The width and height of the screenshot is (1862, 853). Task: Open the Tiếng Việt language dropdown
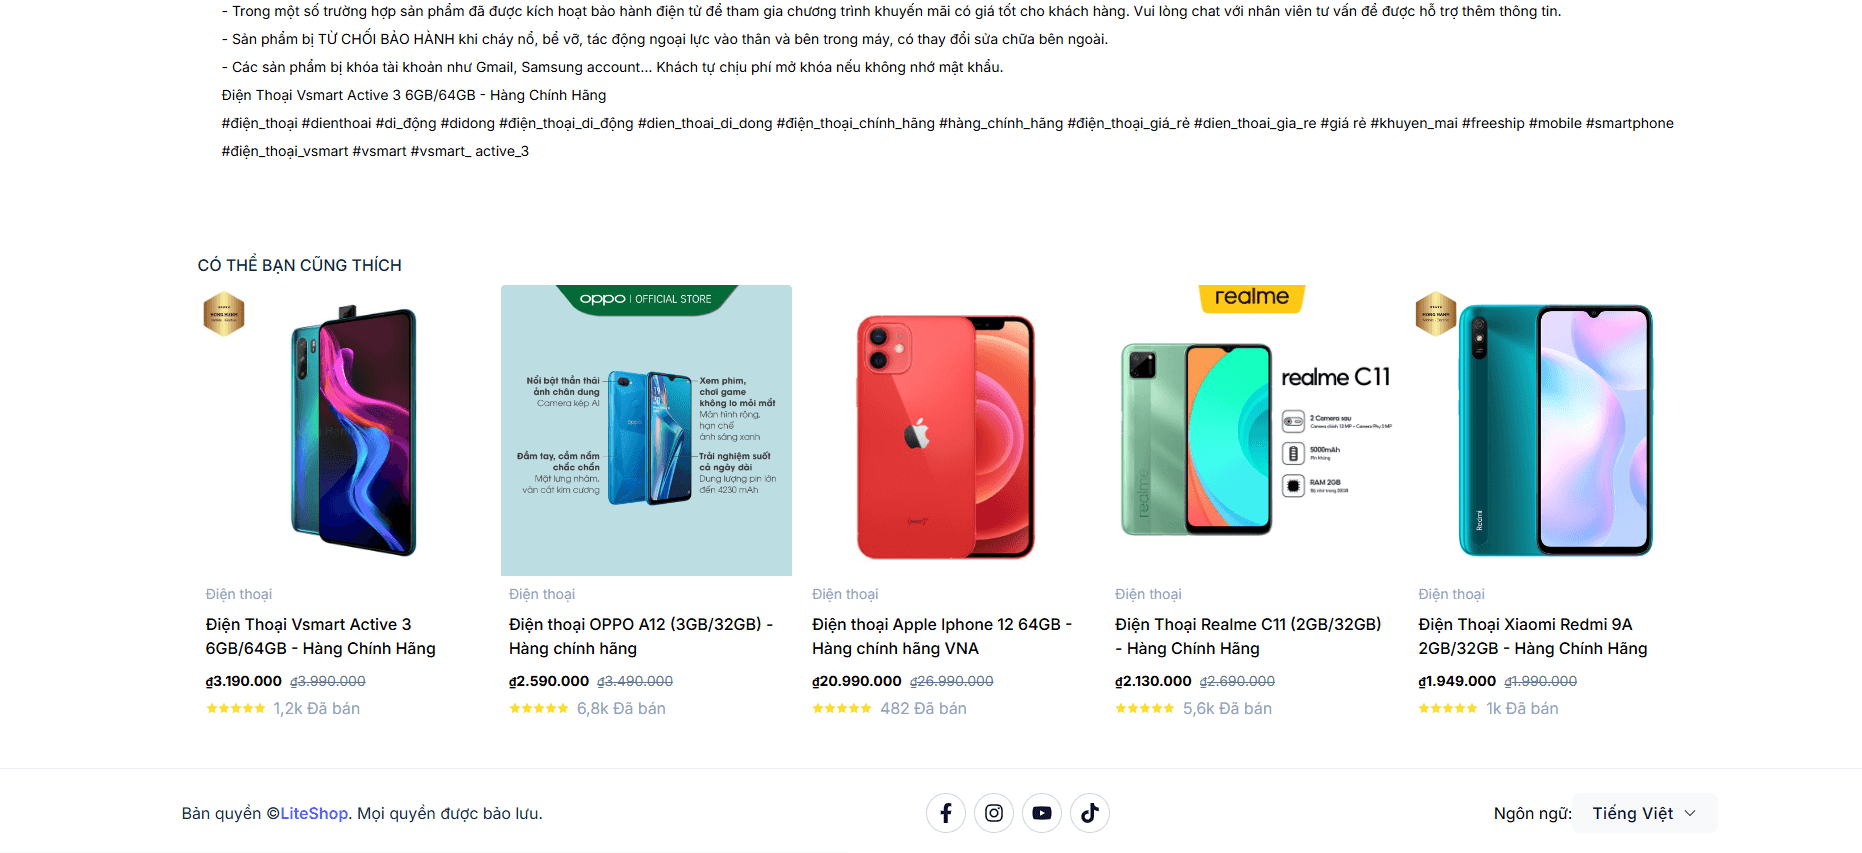[x=1644, y=813]
